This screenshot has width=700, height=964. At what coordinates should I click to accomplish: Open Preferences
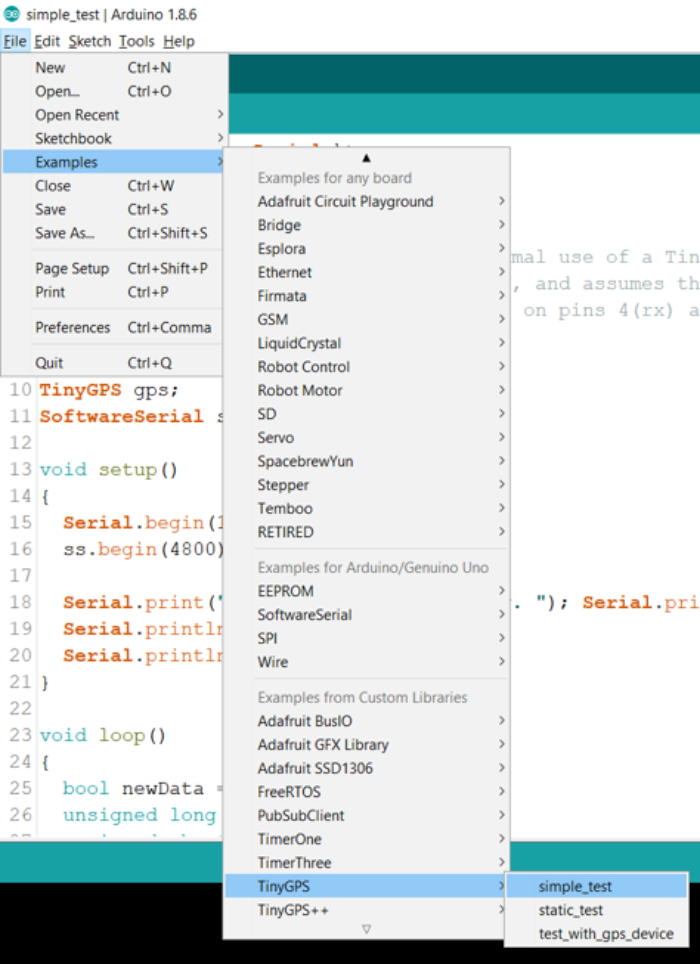114,328
